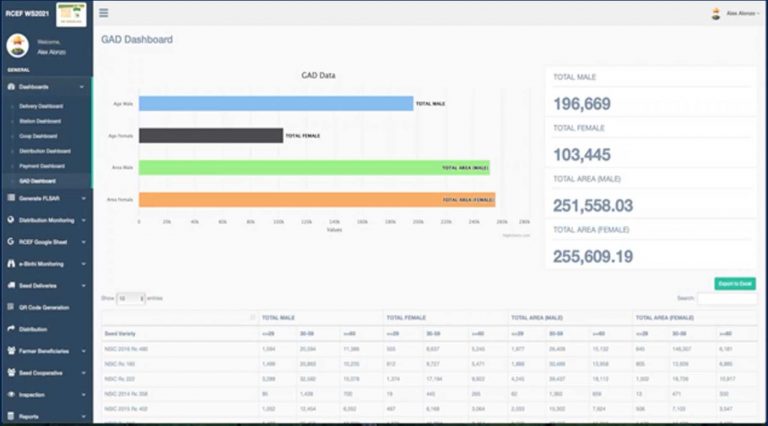Open the Delivery Dashboard menu item
Image resolution: width=768 pixels, height=426 pixels.
(42, 106)
